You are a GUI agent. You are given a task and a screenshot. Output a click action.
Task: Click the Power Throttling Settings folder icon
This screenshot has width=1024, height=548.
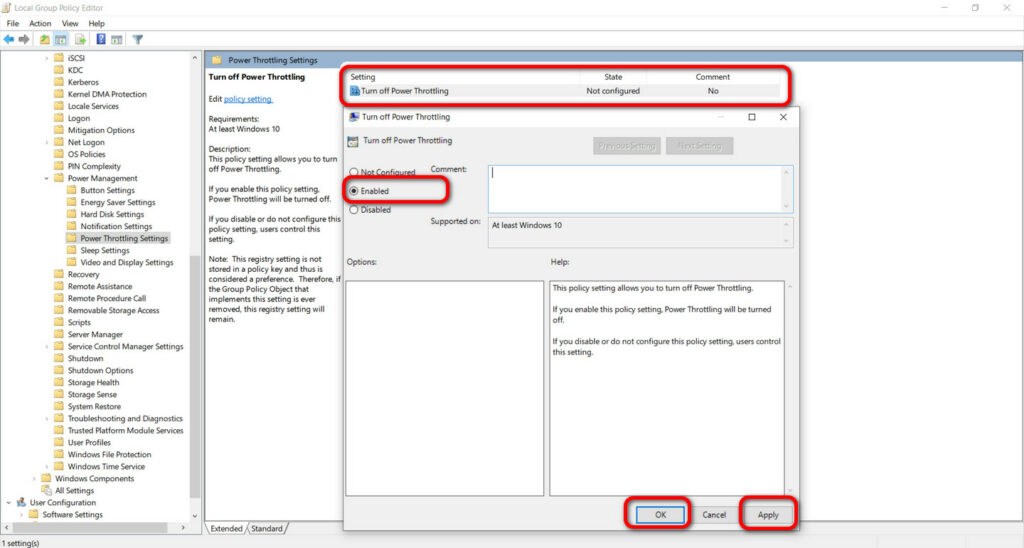tap(72, 238)
